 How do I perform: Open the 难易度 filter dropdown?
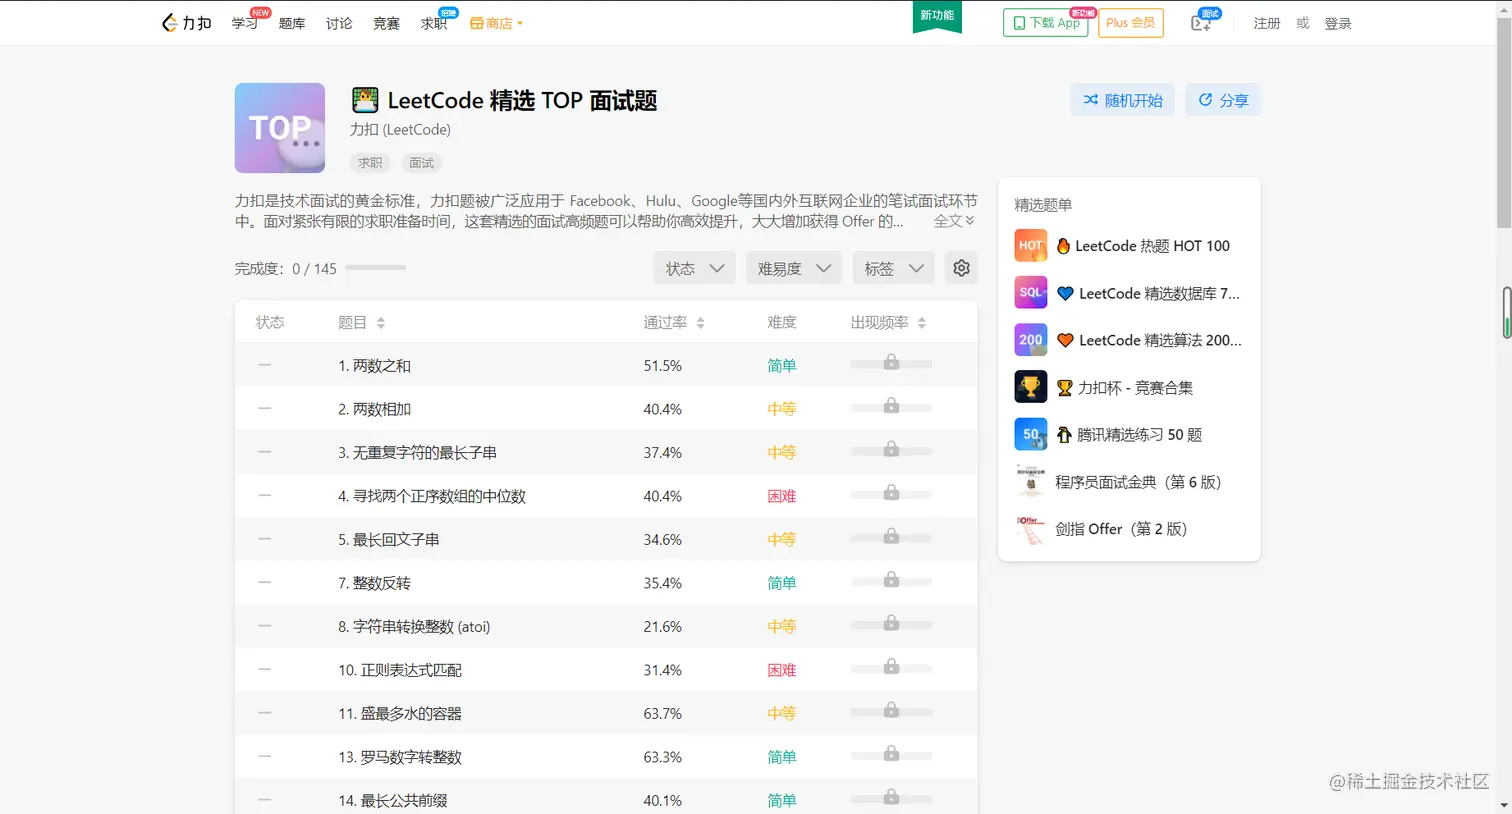pyautogui.click(x=794, y=268)
